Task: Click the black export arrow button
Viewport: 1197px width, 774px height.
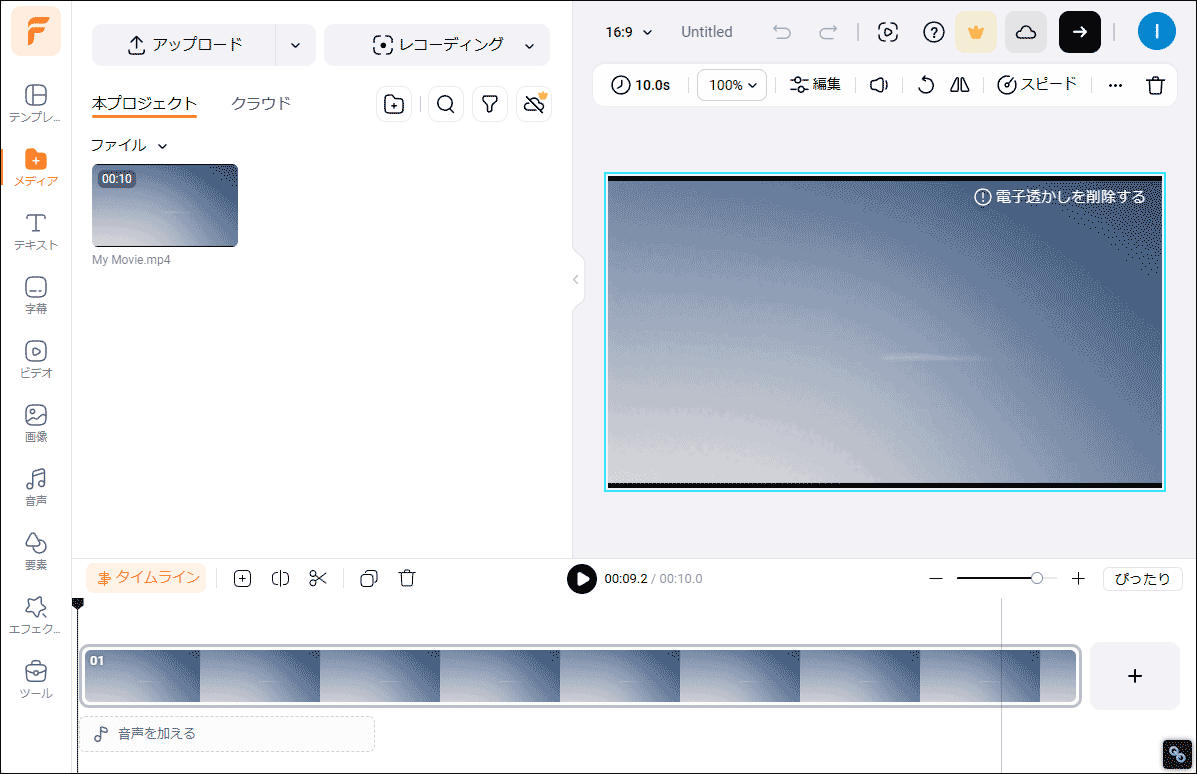Action: tap(1079, 32)
